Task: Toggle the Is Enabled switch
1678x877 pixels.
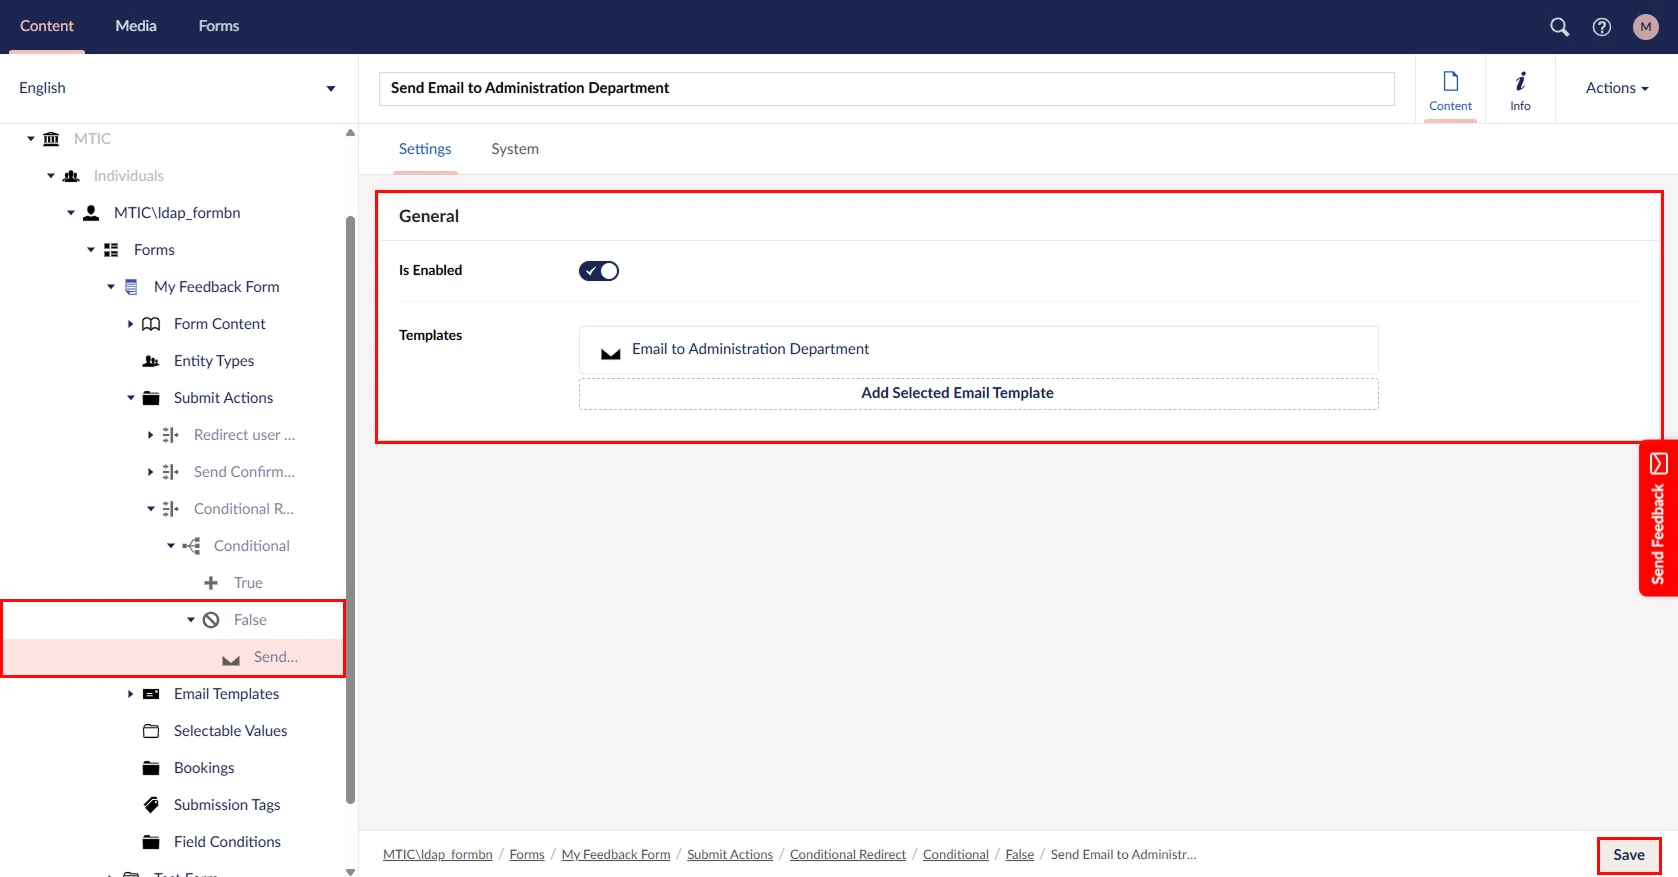Action: point(599,271)
